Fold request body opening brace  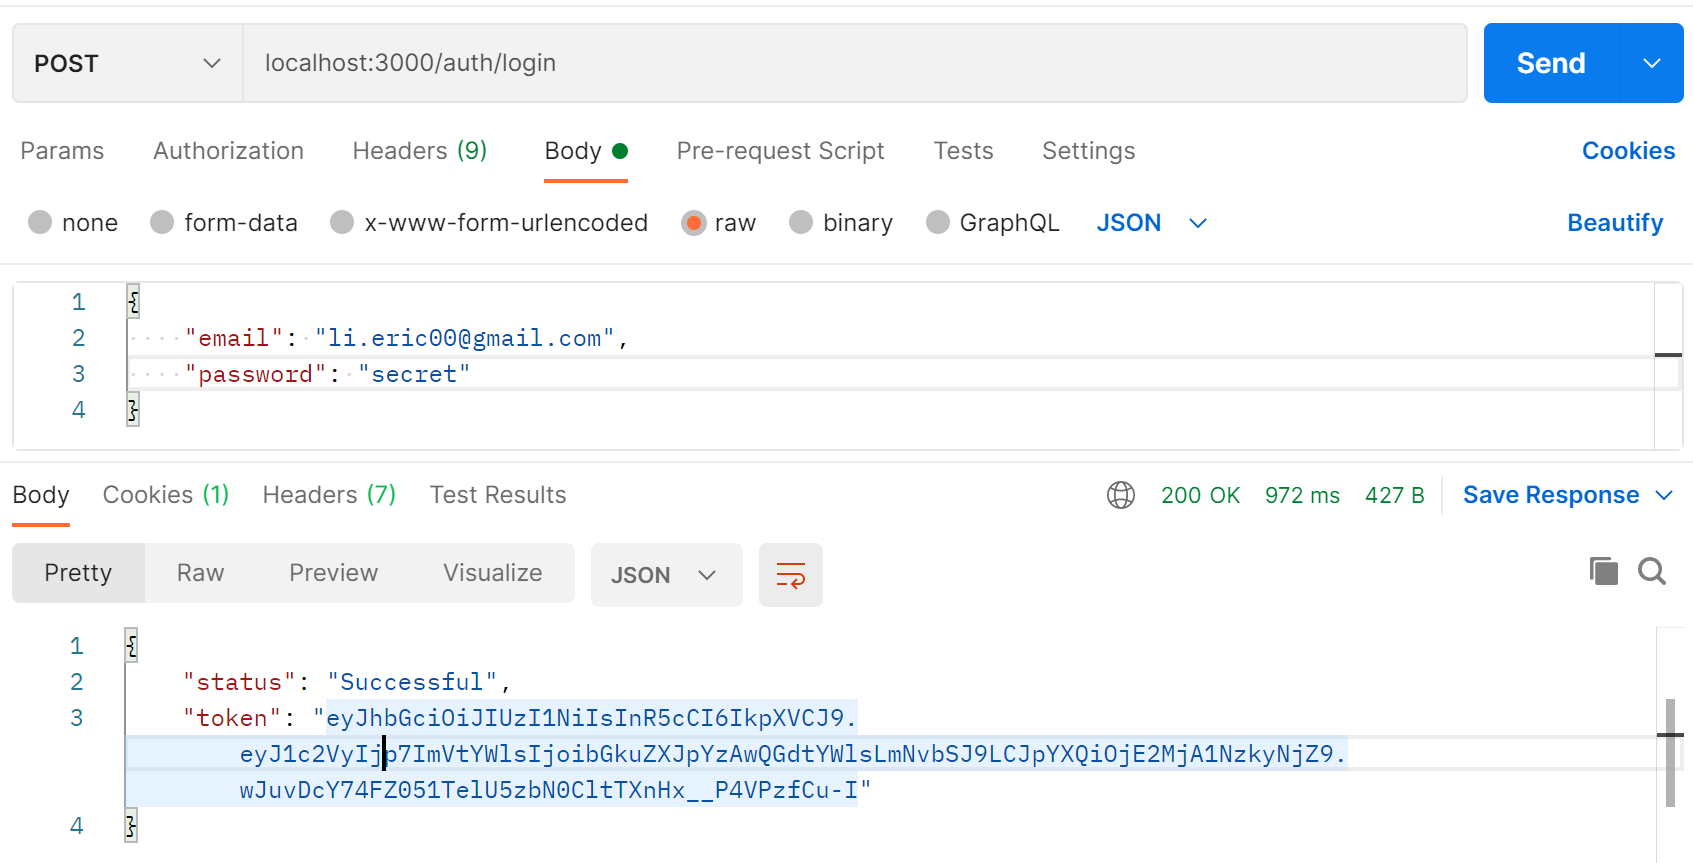(133, 301)
